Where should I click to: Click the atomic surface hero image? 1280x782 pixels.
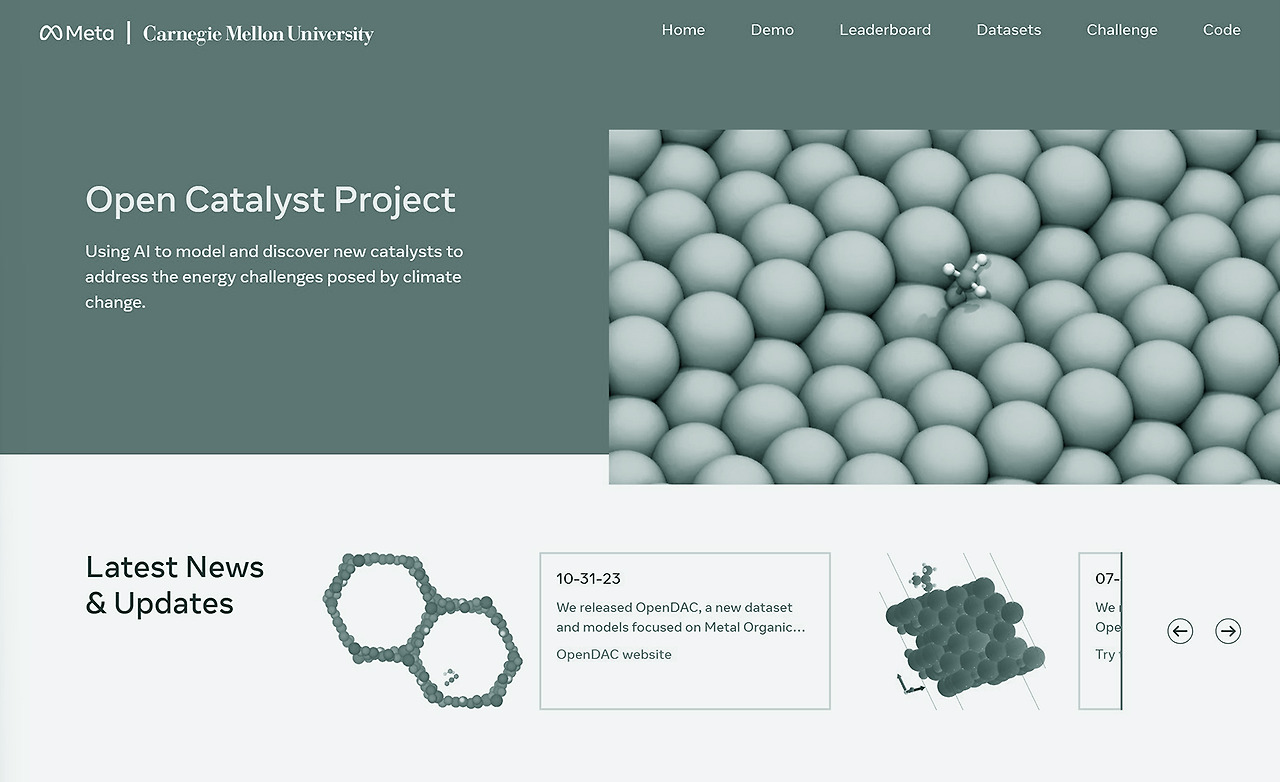point(944,306)
